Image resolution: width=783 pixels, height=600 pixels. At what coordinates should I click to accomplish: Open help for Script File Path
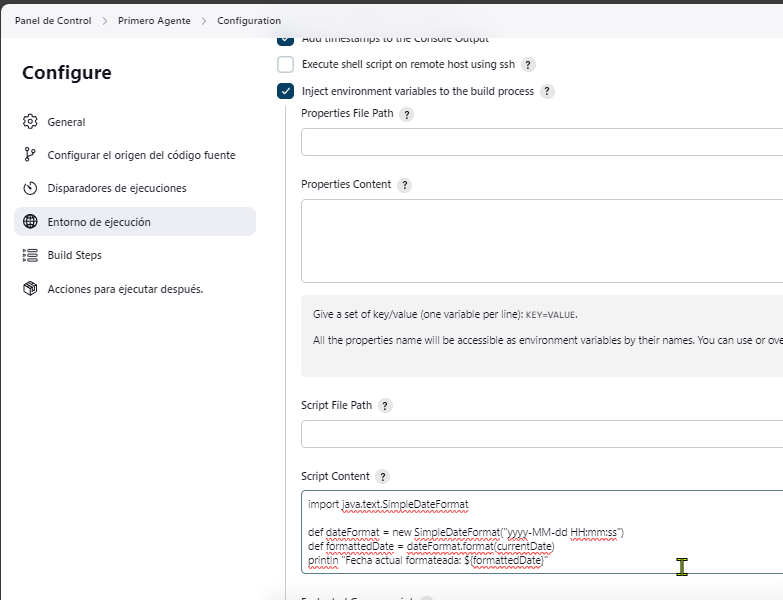[385, 406]
